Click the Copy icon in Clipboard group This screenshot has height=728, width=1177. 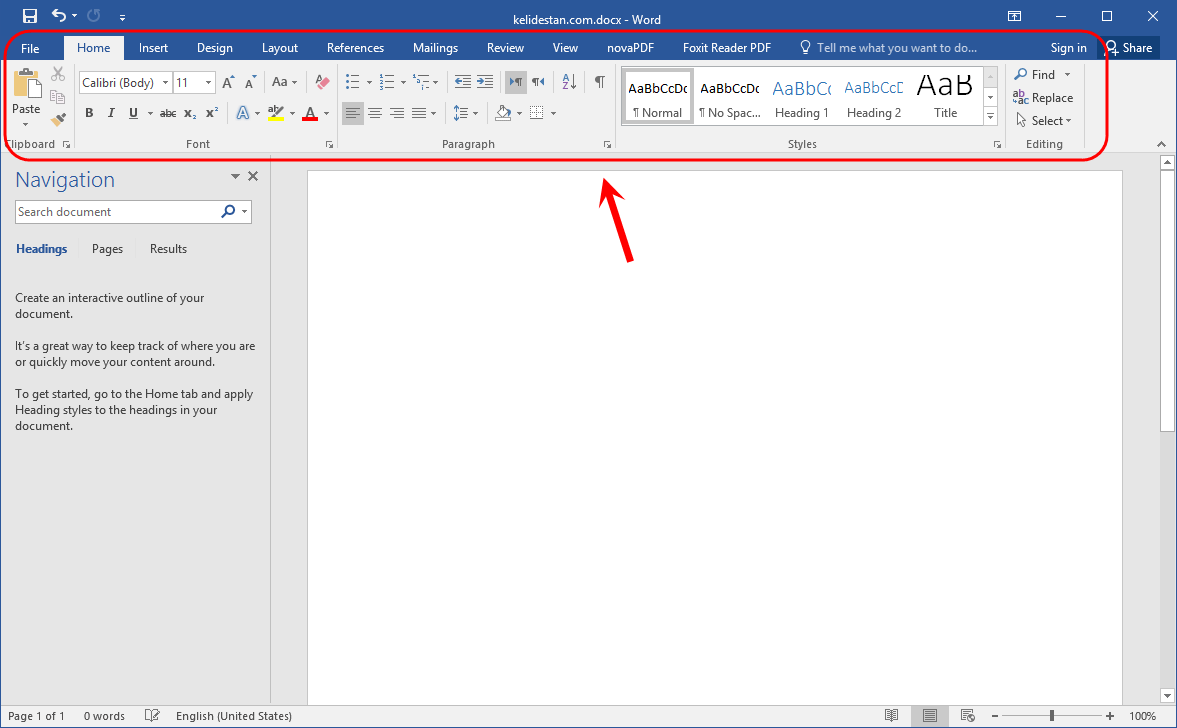(x=58, y=97)
